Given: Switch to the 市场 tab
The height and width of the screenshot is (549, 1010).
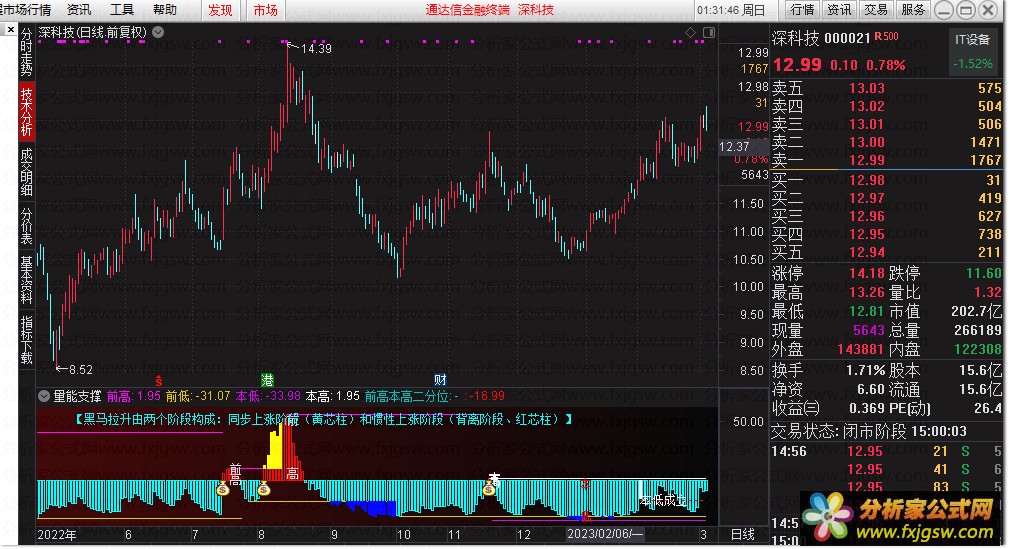Looking at the screenshot, I should (265, 10).
